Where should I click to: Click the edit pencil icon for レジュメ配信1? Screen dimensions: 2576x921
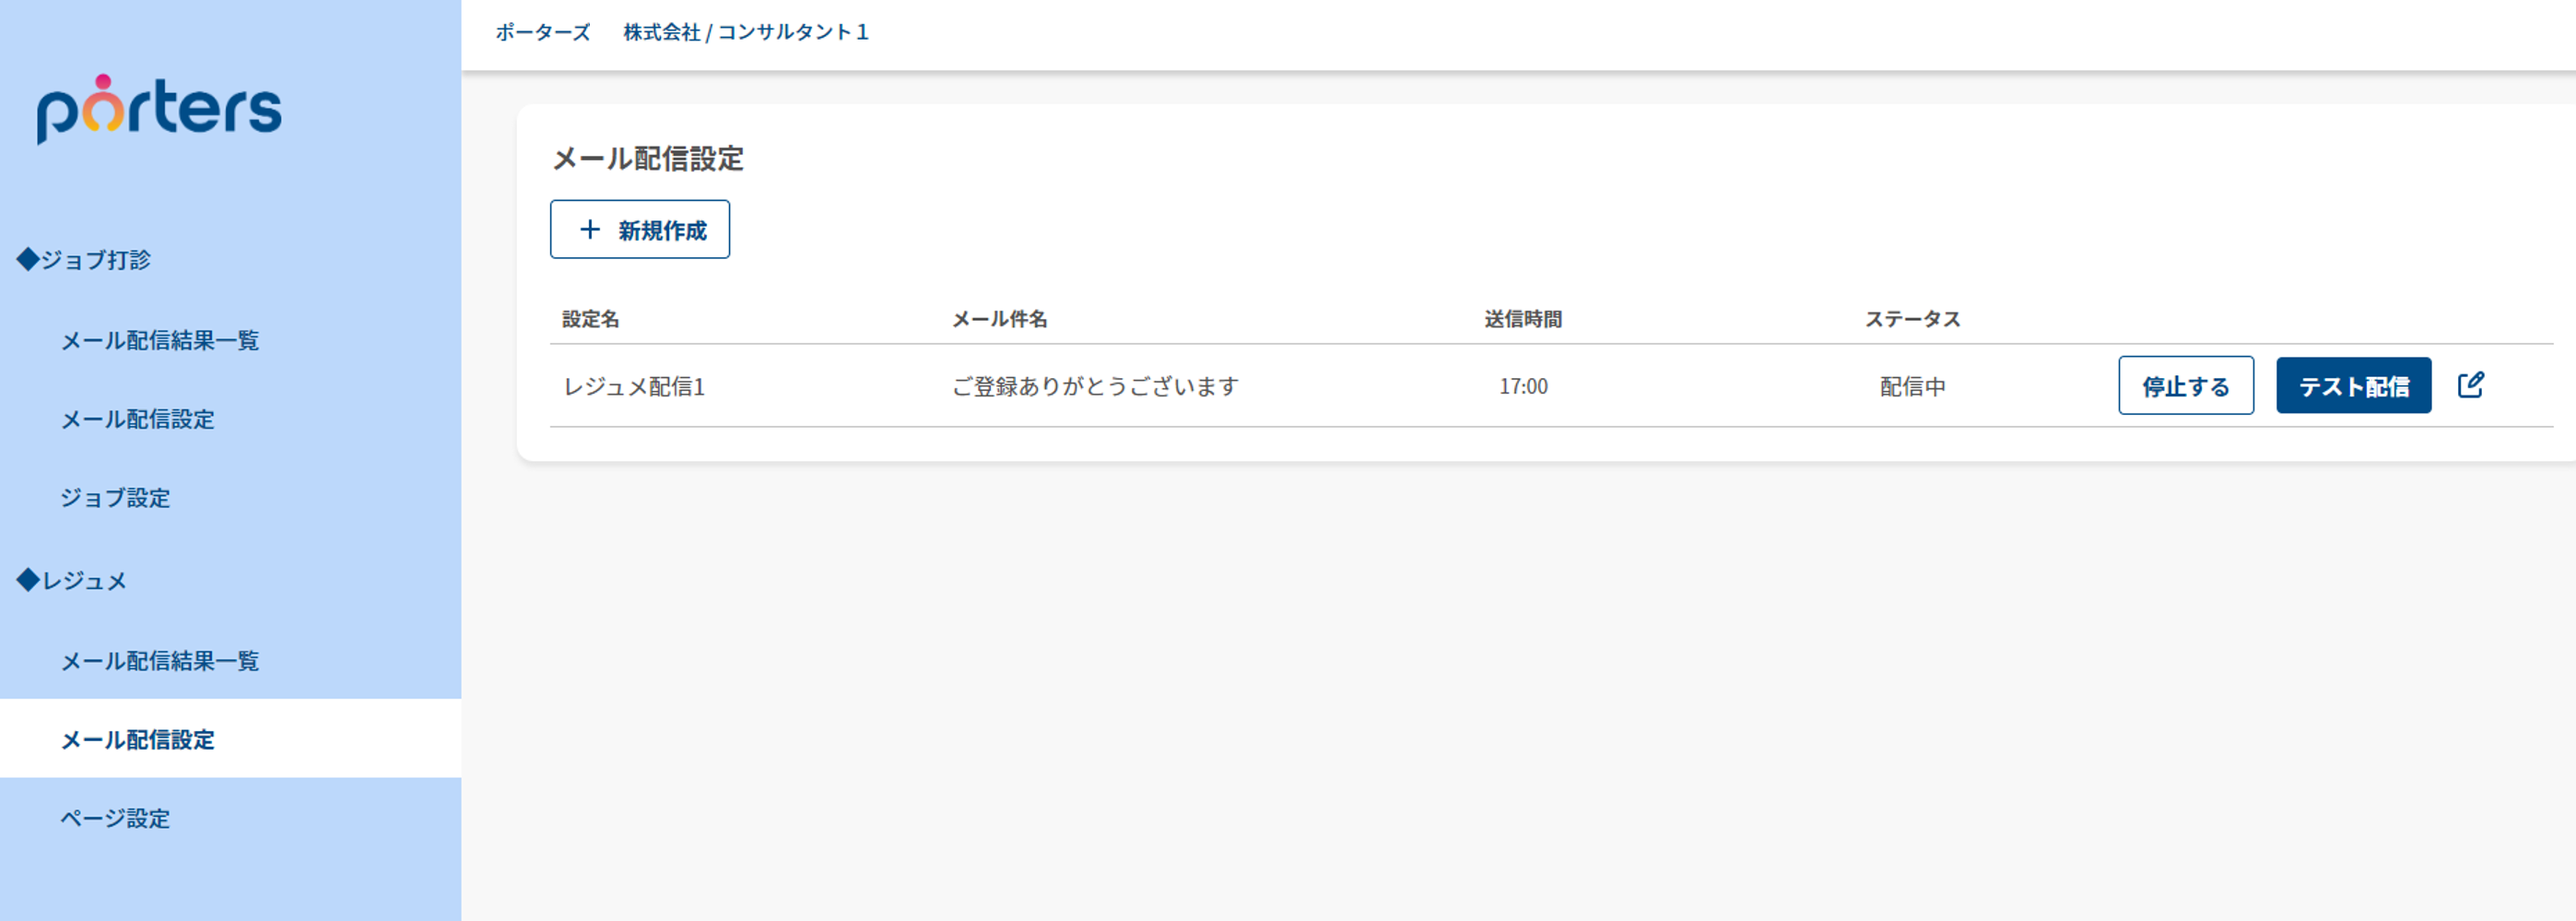click(x=2470, y=385)
